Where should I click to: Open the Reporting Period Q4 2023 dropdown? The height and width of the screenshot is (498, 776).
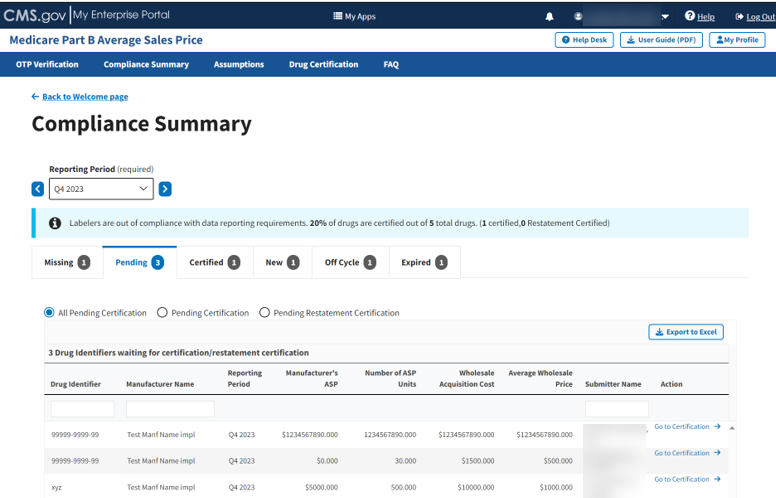(x=101, y=188)
